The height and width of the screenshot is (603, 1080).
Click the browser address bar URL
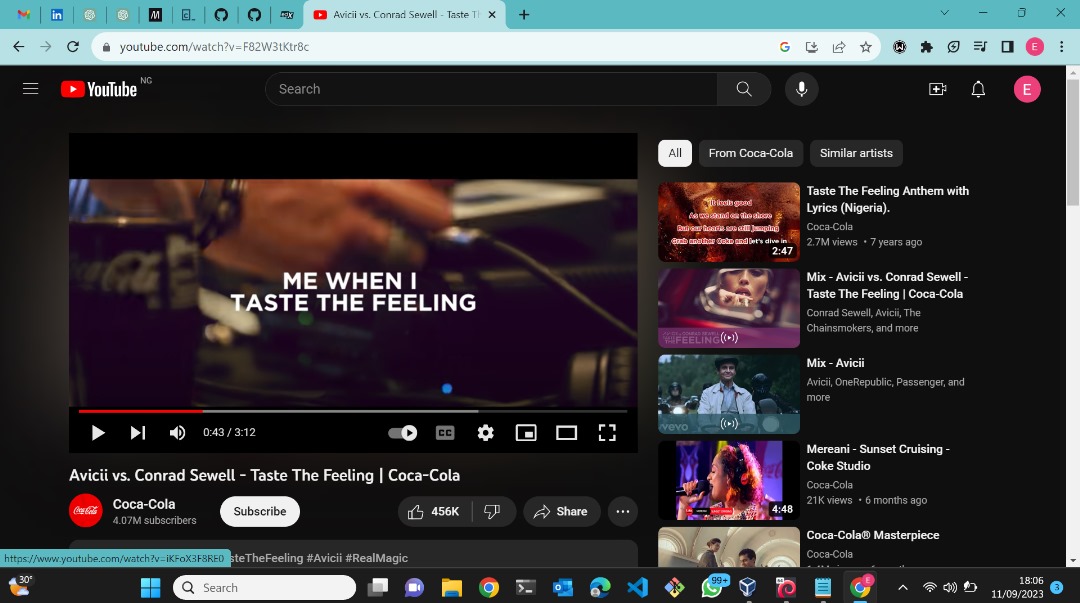click(214, 47)
